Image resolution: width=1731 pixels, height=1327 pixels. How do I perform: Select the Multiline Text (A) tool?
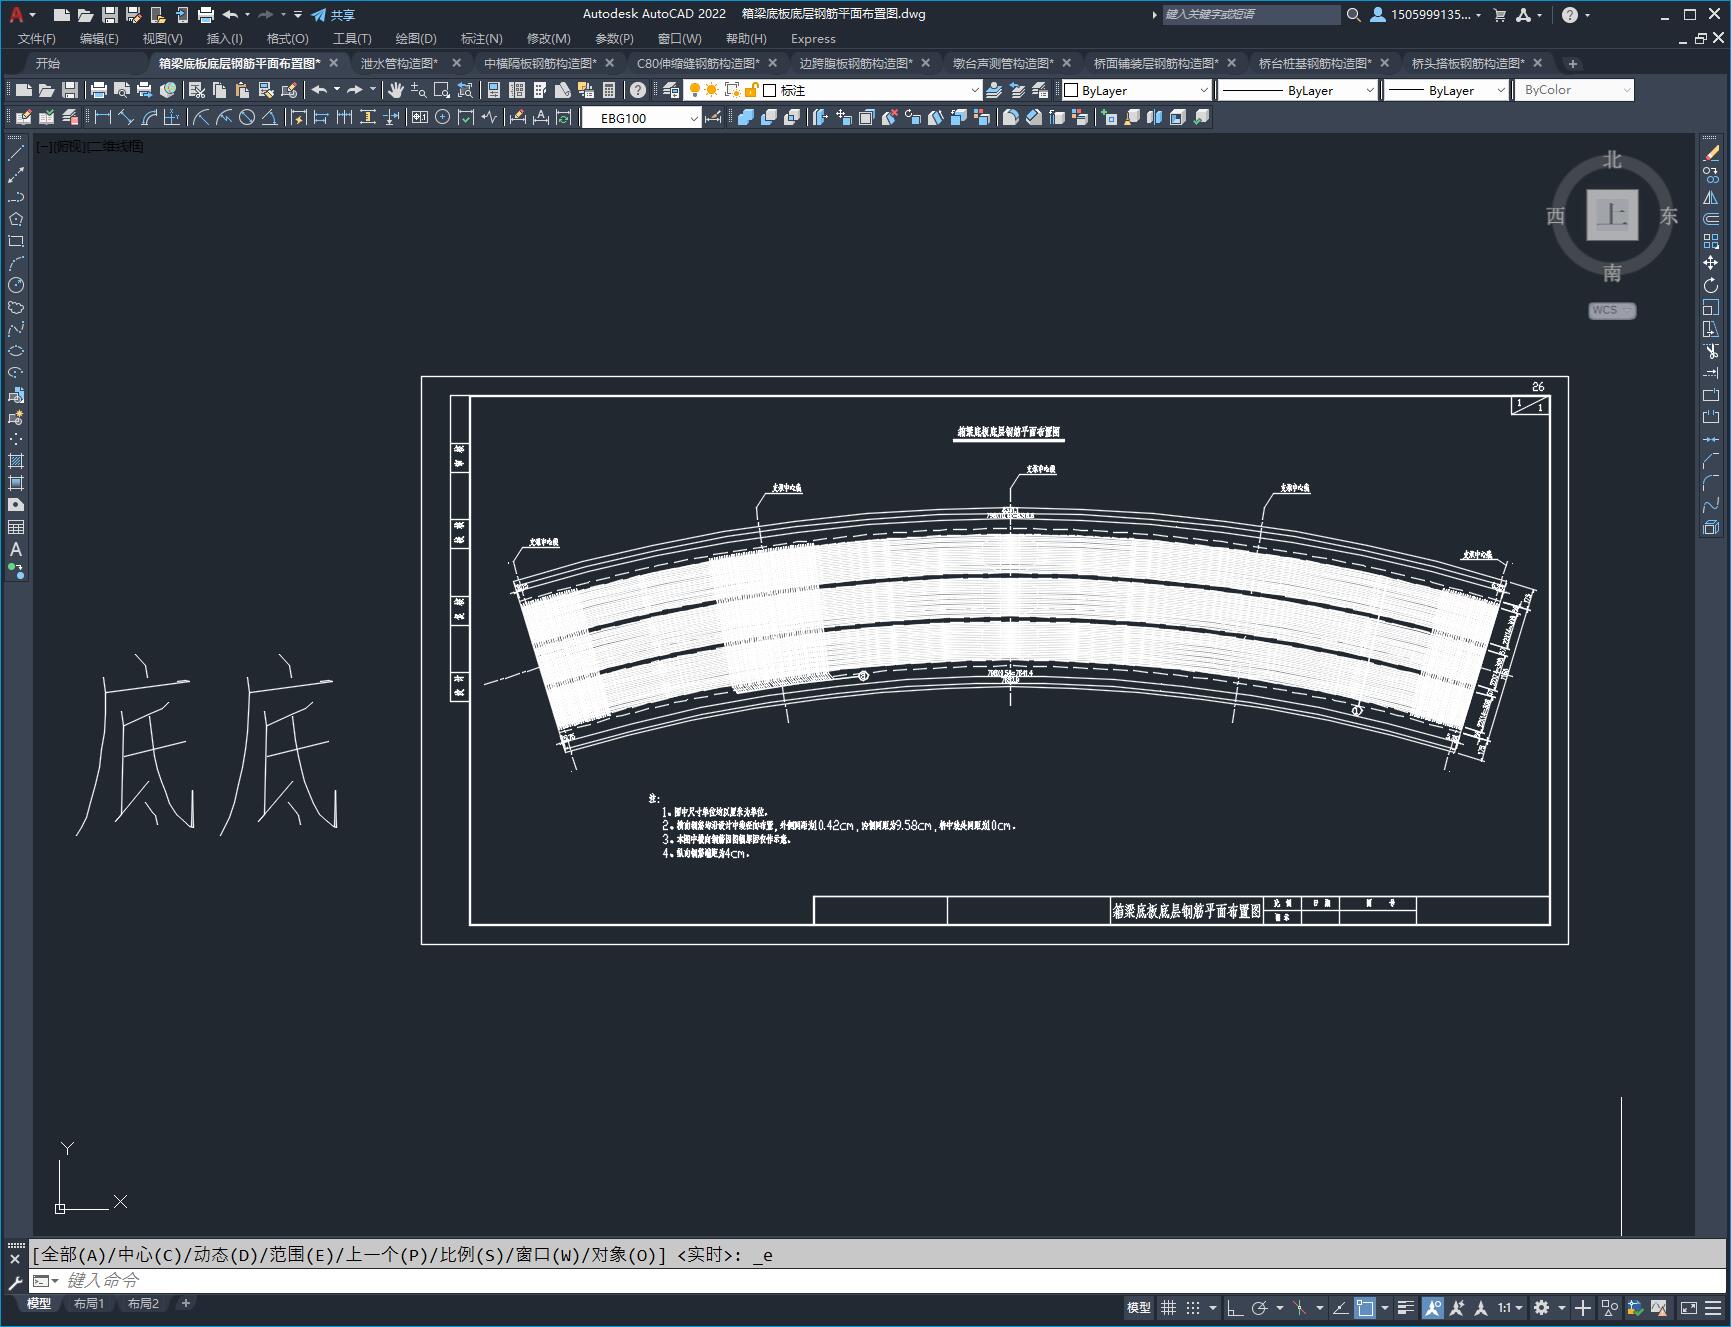16,549
